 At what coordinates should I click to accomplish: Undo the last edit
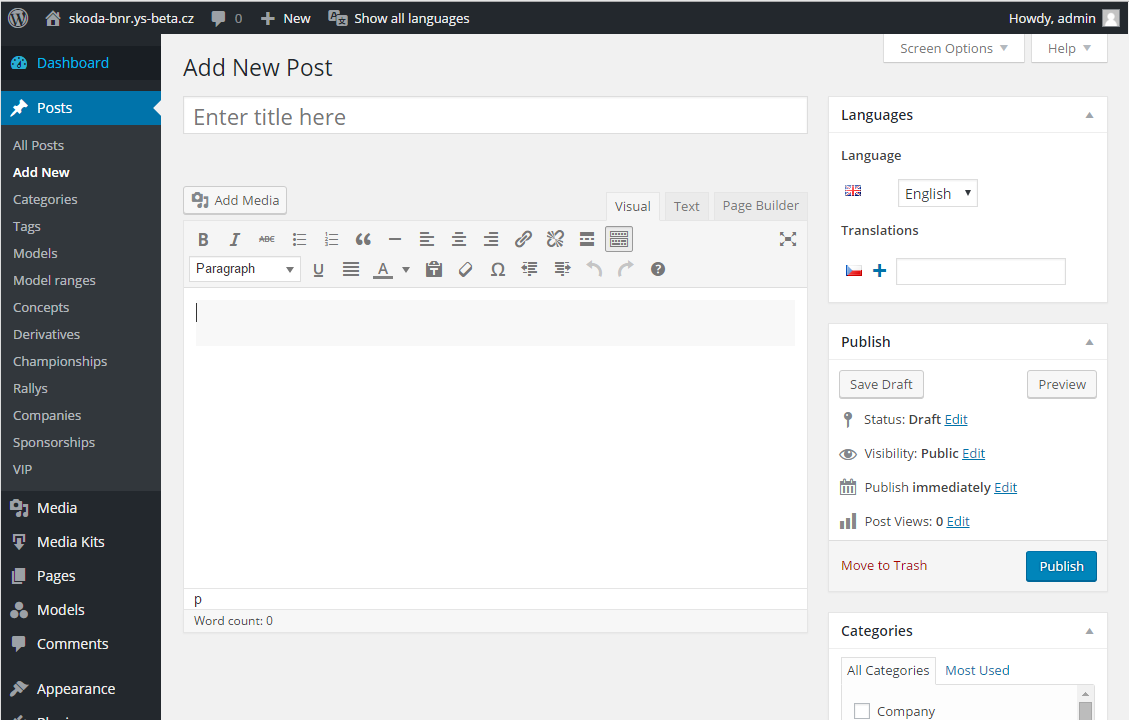pyautogui.click(x=594, y=269)
